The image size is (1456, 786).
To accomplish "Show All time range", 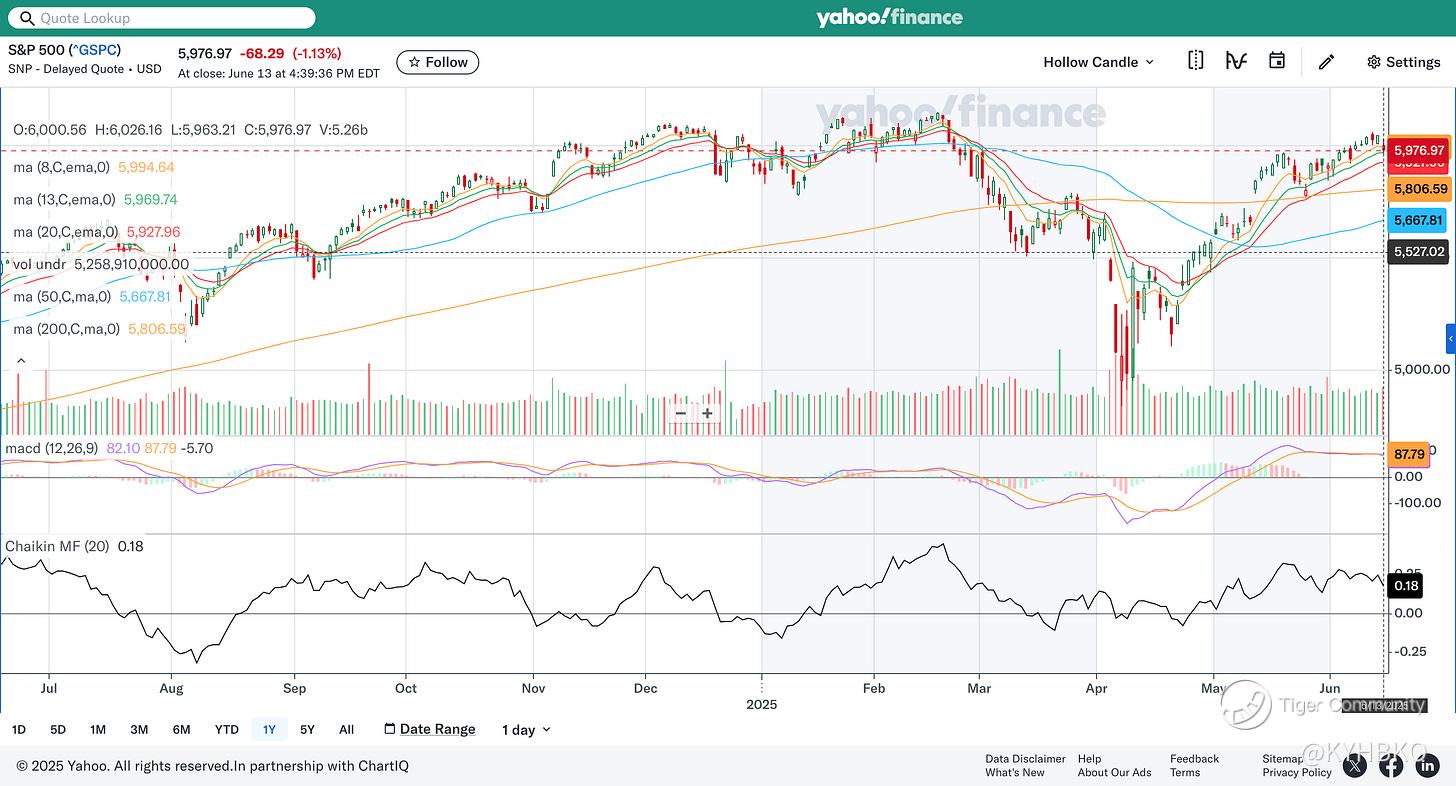I will tap(346, 729).
